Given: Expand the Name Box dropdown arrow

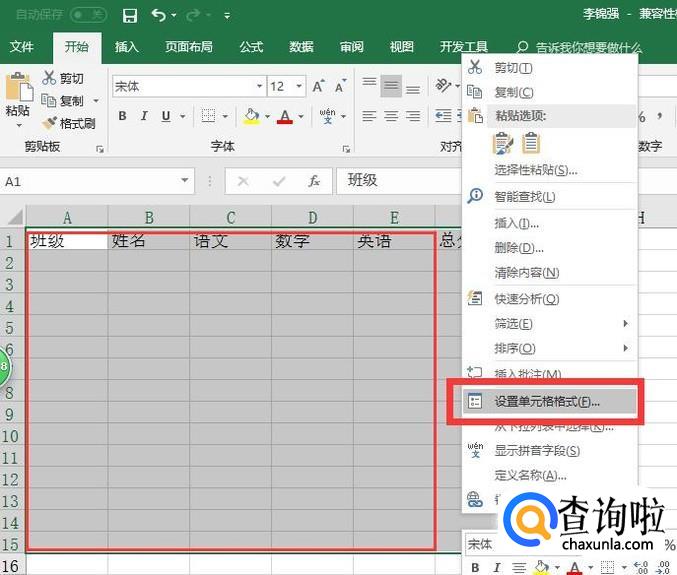Looking at the screenshot, I should tap(185, 181).
